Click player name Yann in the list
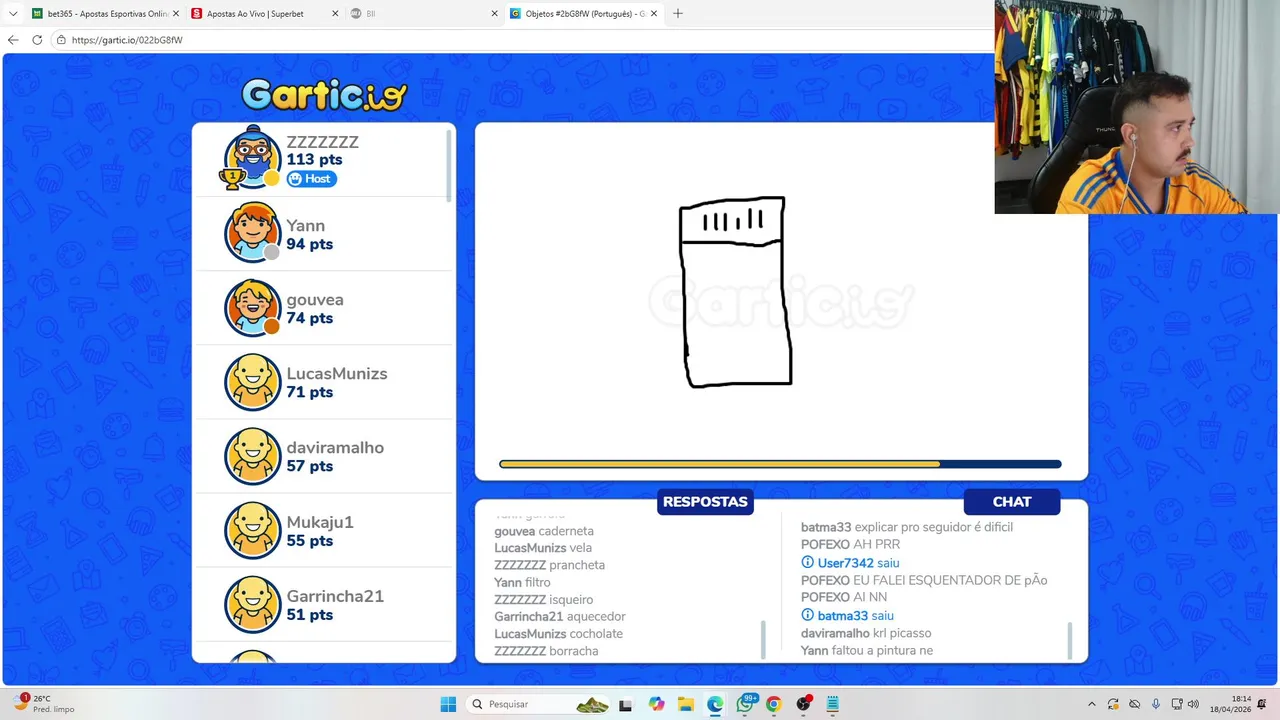 305,226
